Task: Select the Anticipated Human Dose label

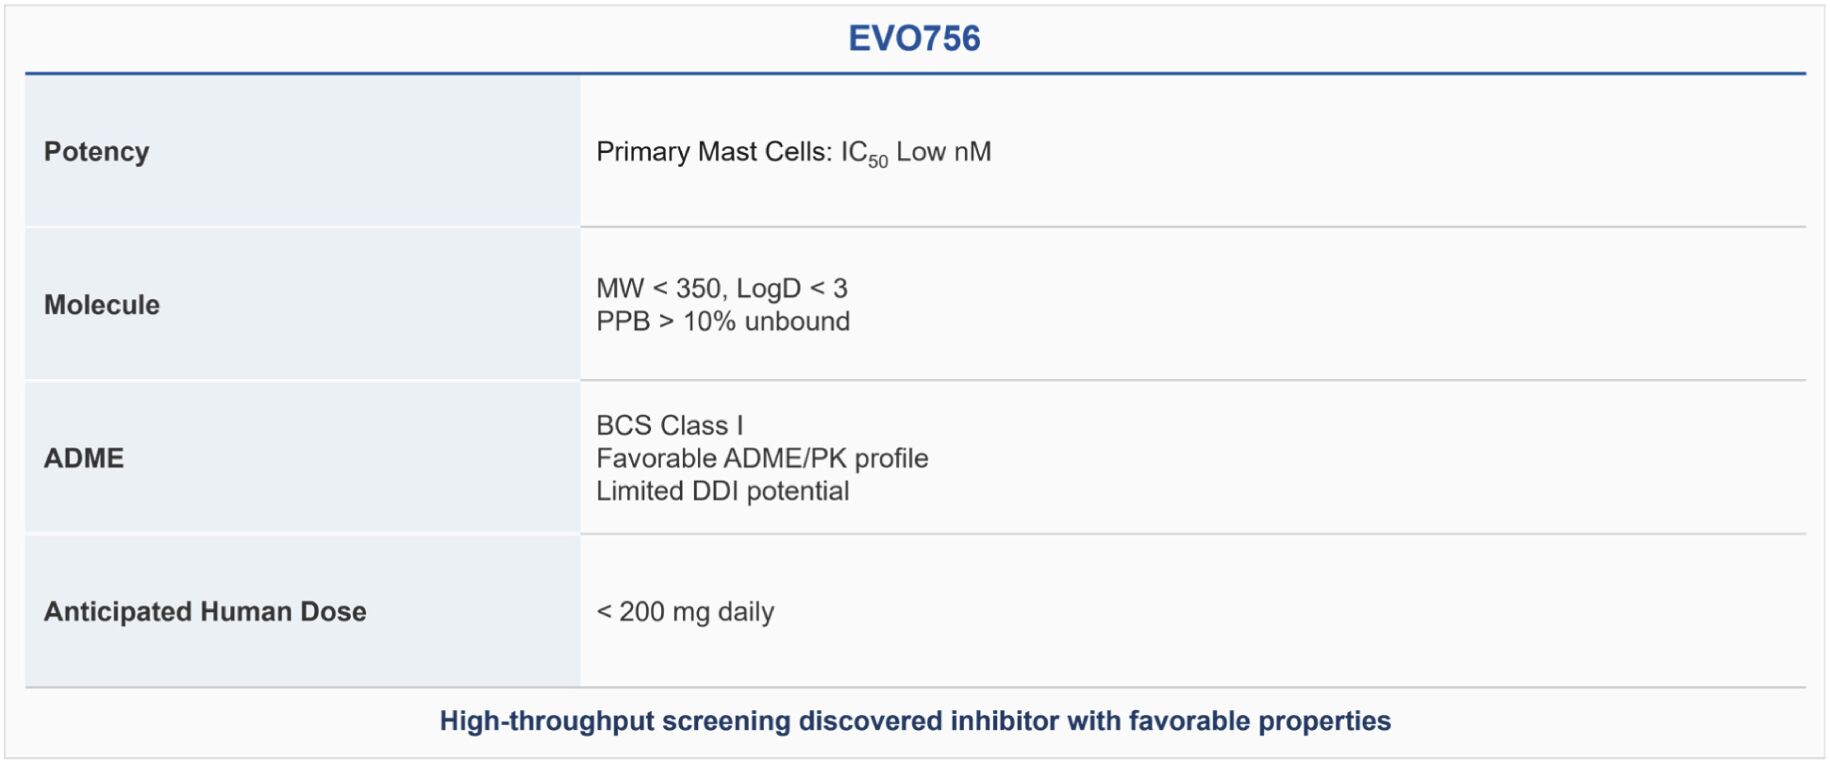Action: coord(205,611)
